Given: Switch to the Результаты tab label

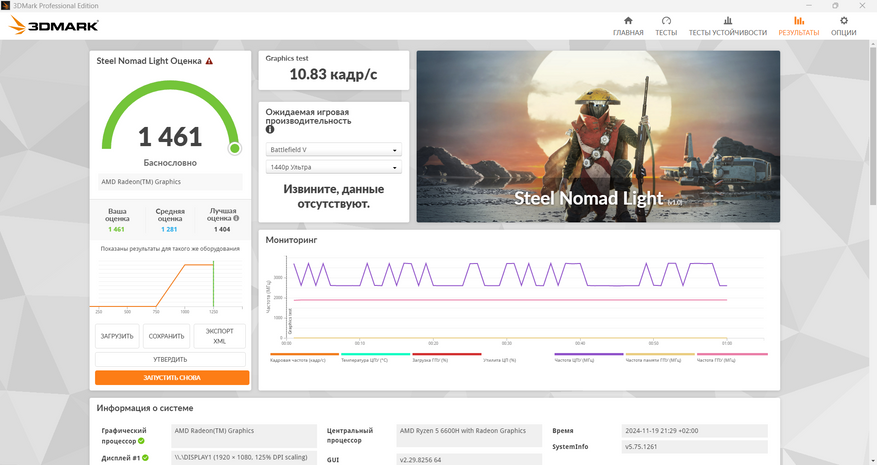Looking at the screenshot, I should (x=799, y=32).
